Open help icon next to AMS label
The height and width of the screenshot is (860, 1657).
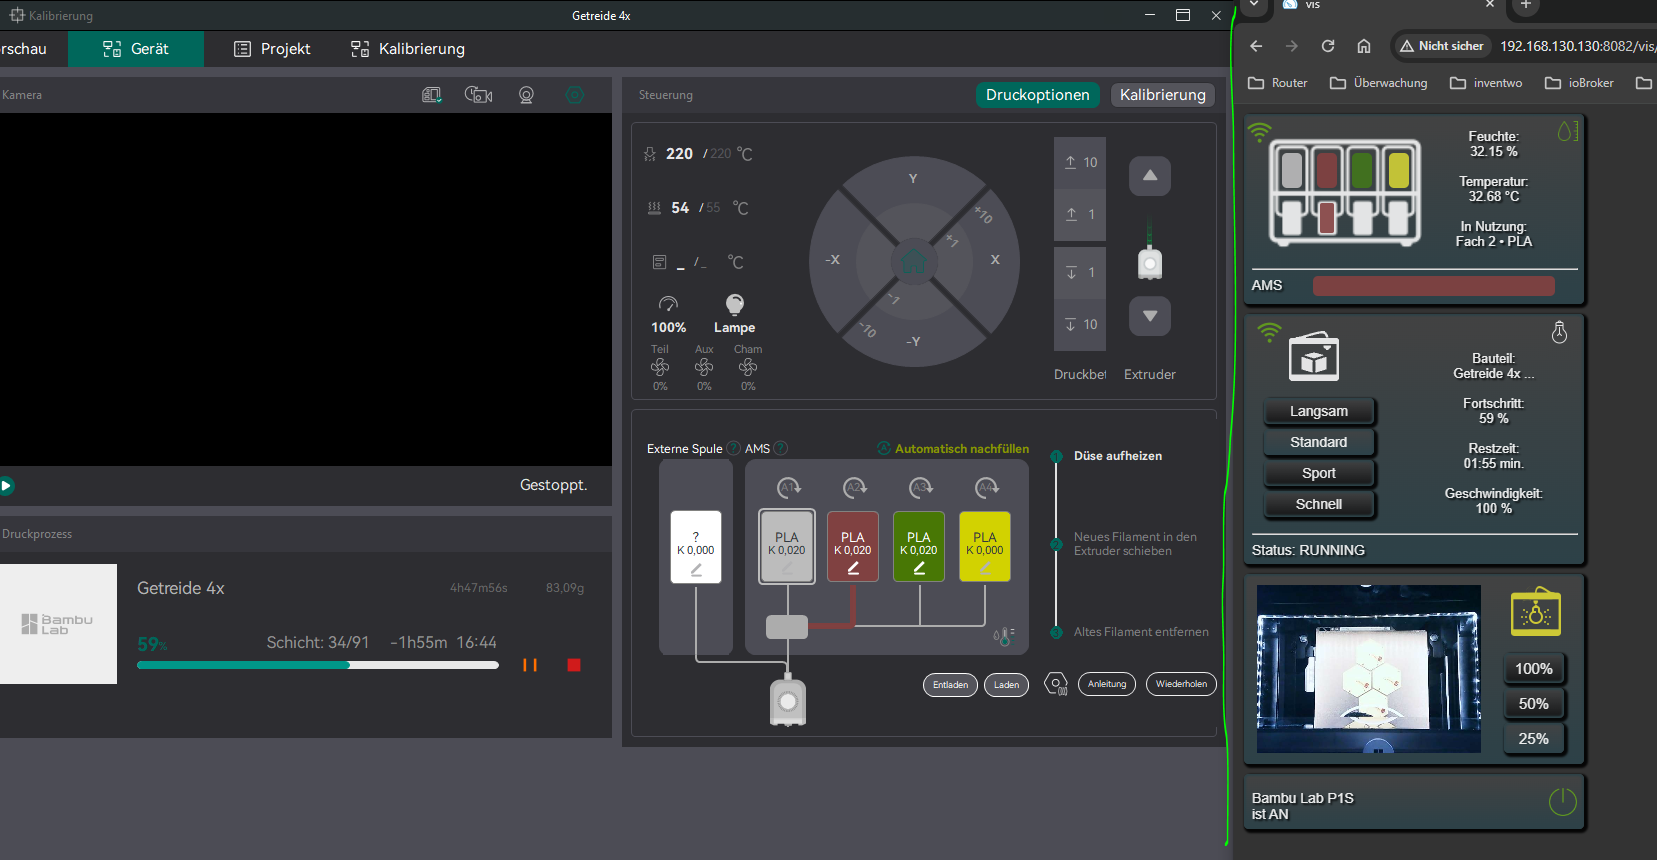(781, 449)
